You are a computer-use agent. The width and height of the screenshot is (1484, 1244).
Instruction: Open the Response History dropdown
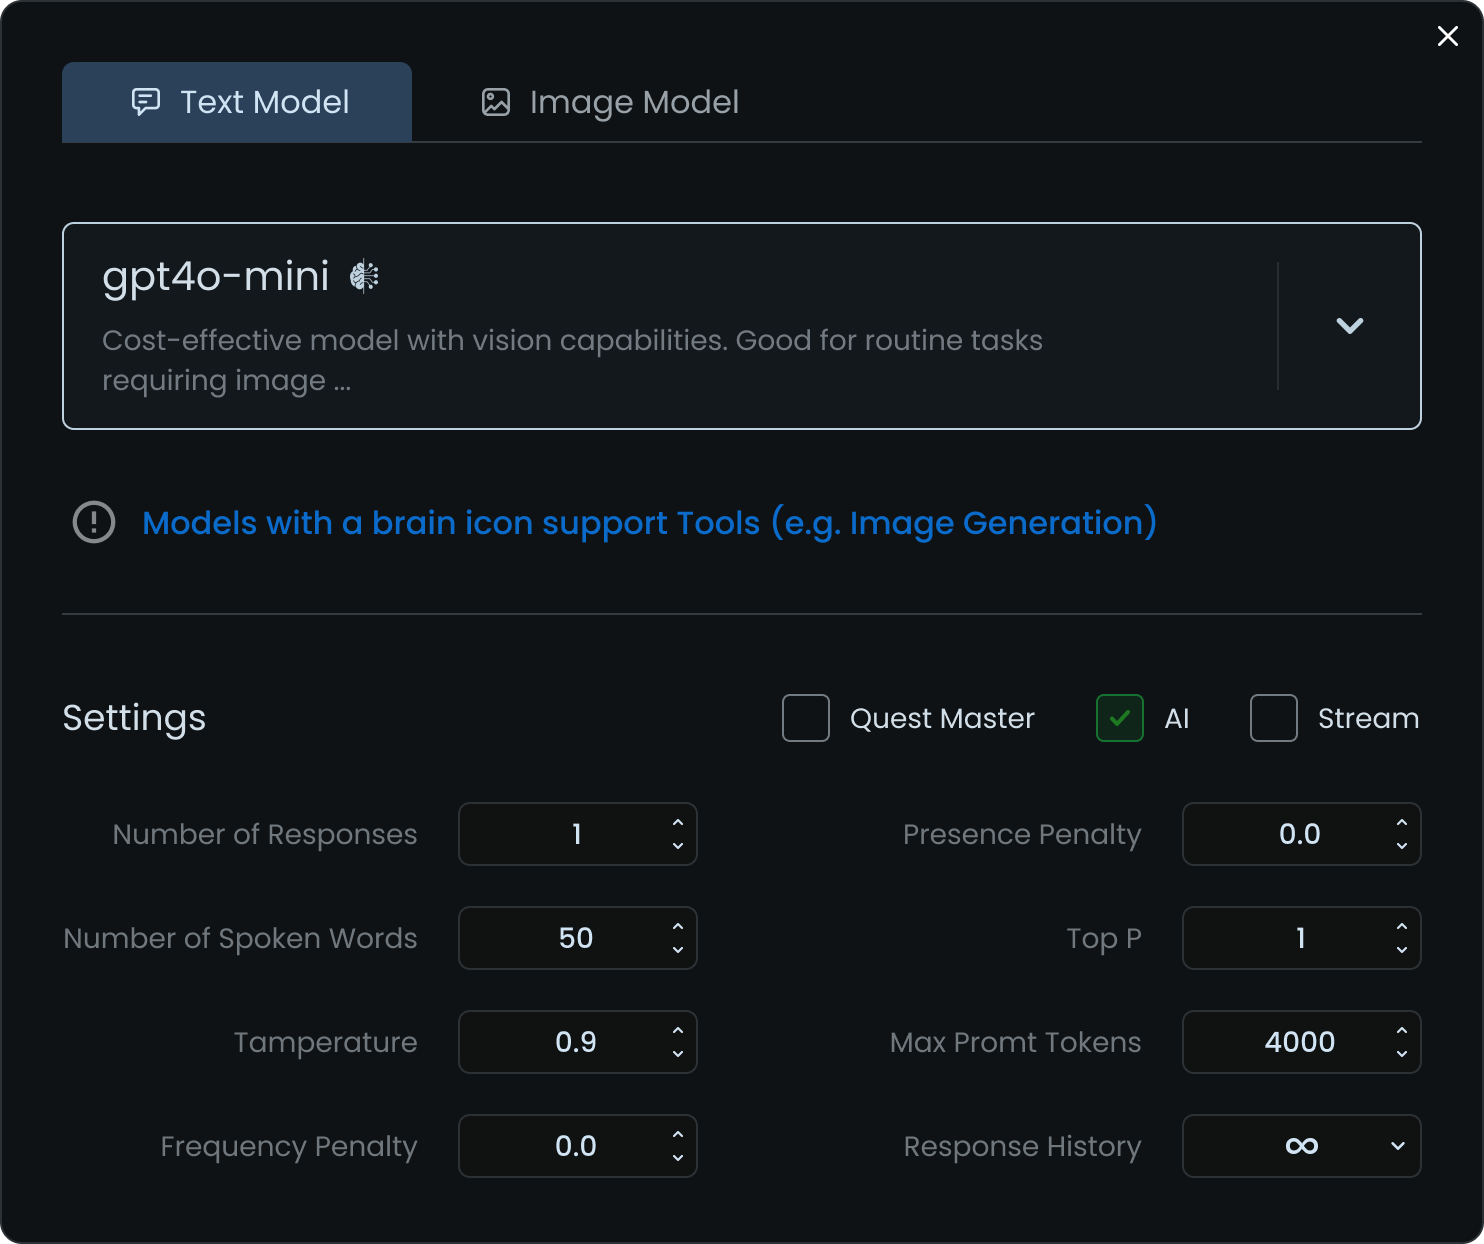click(x=1301, y=1146)
